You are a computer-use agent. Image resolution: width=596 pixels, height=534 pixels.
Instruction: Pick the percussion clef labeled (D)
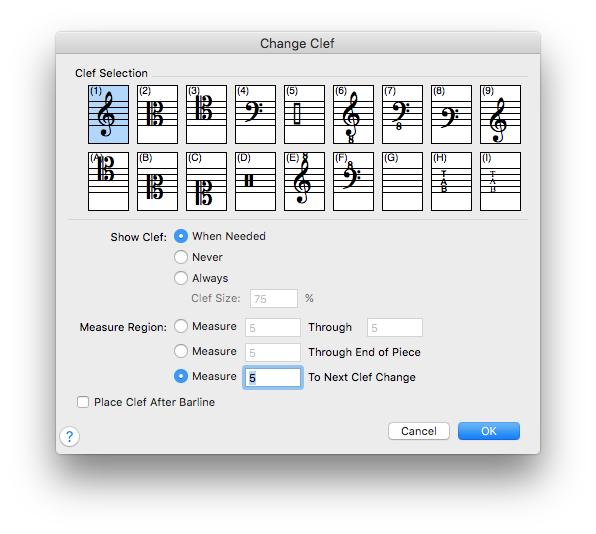click(x=255, y=181)
